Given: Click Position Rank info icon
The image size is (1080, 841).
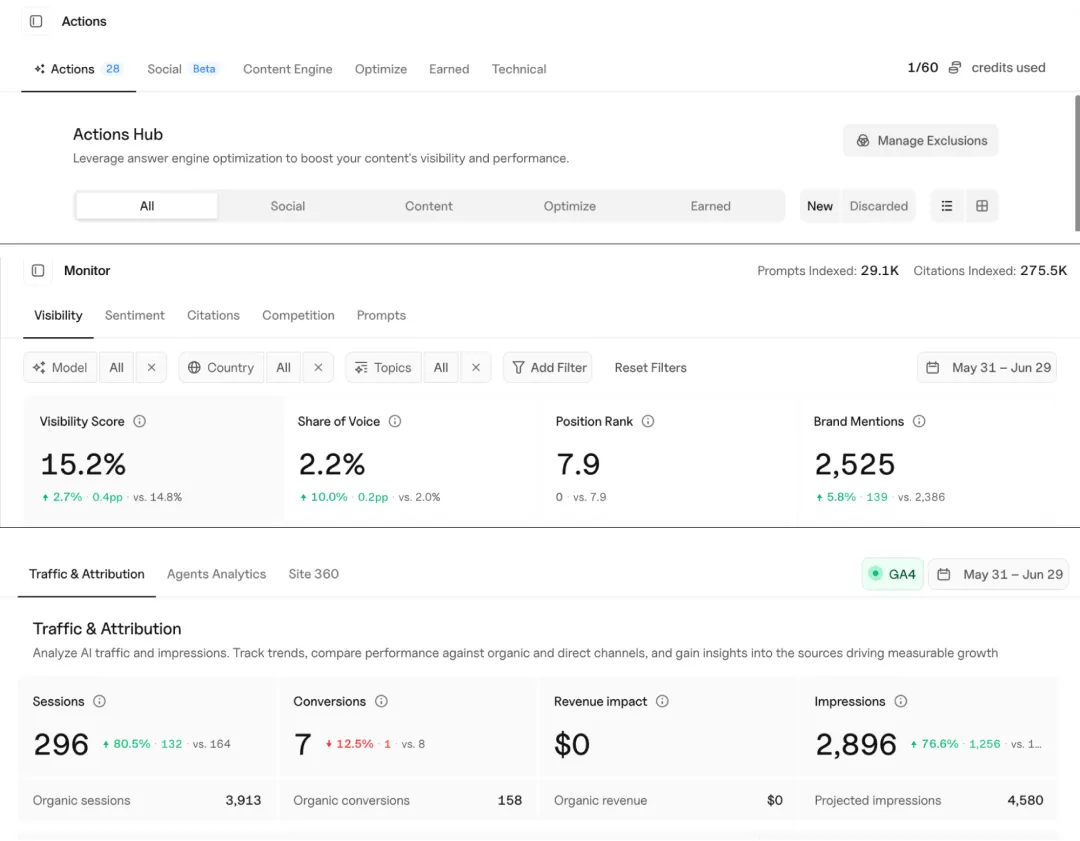Looking at the screenshot, I should click(648, 422).
